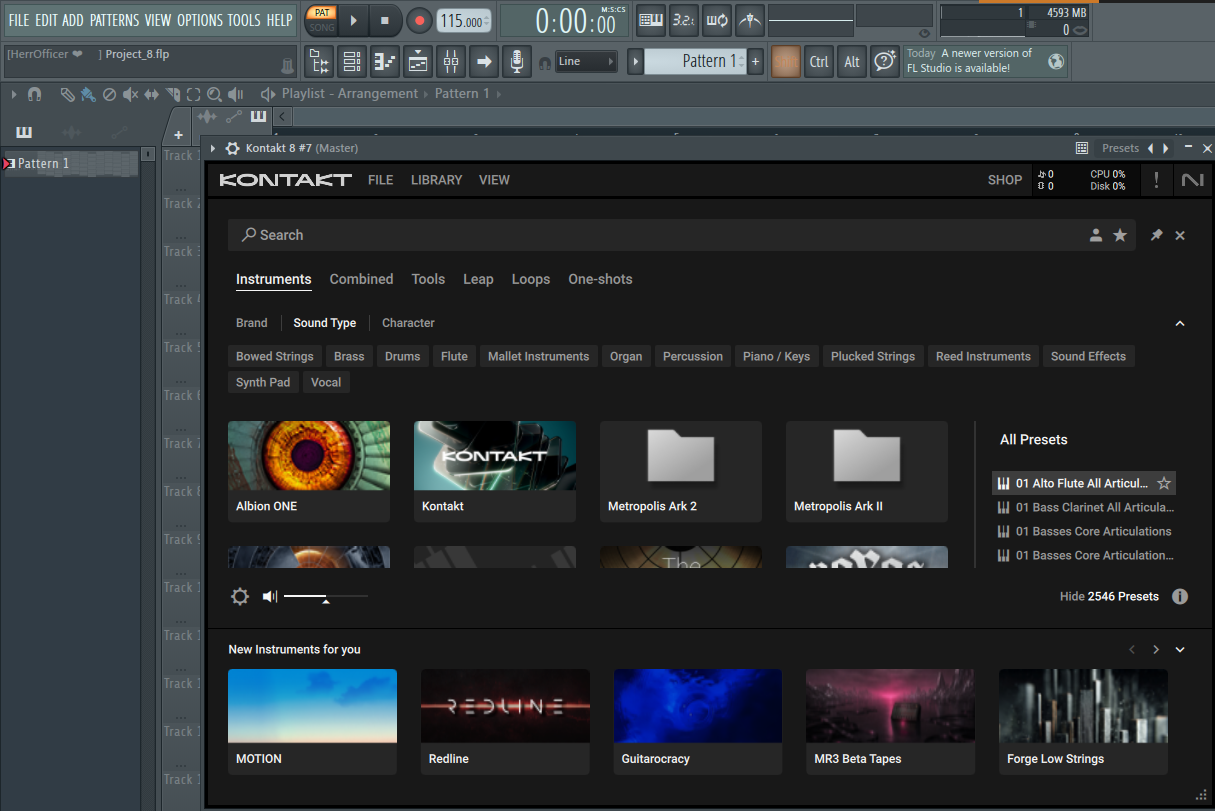Select the Delete tool in Playlist
Image resolution: width=1215 pixels, height=811 pixels.
[109, 94]
